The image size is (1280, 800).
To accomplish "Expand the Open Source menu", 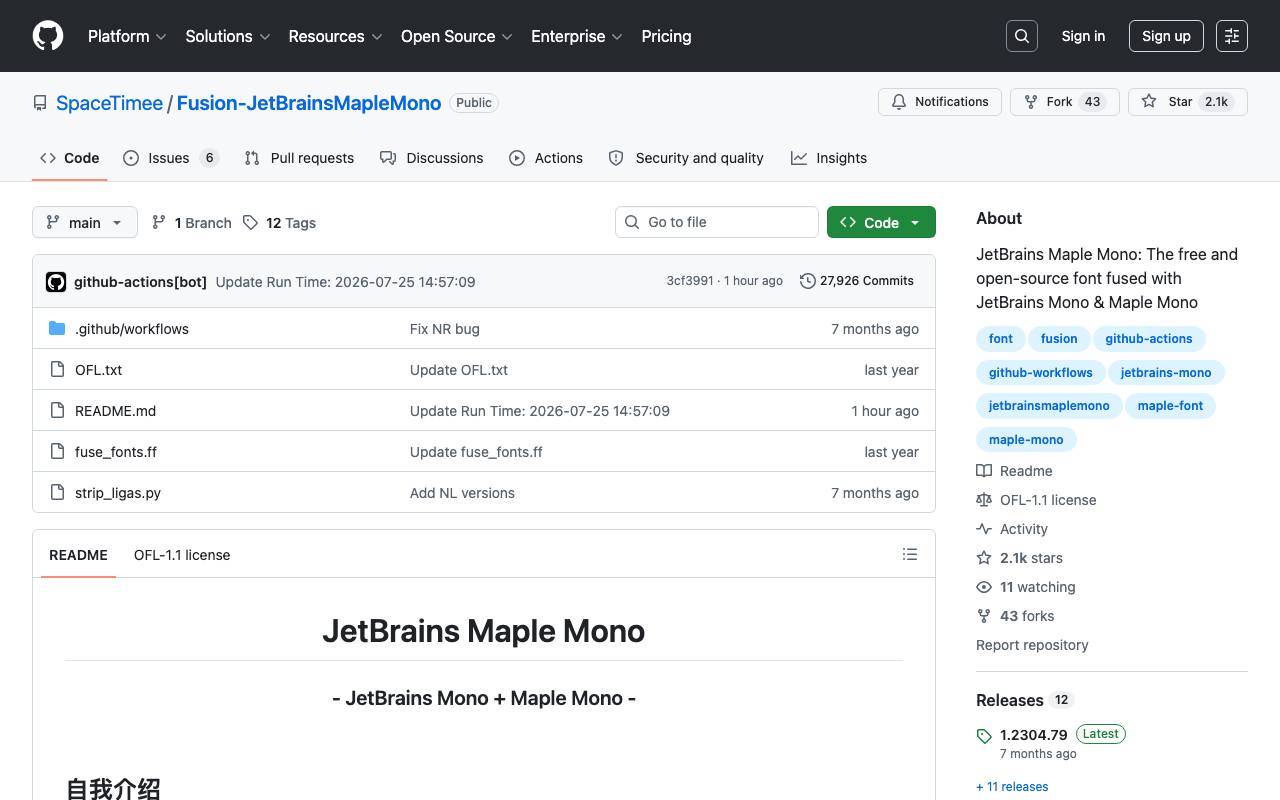I will point(457,36).
